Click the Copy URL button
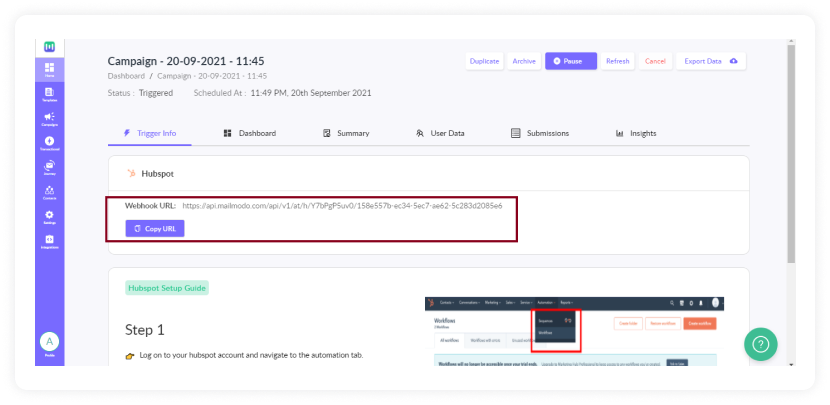830x405 pixels. click(x=155, y=229)
